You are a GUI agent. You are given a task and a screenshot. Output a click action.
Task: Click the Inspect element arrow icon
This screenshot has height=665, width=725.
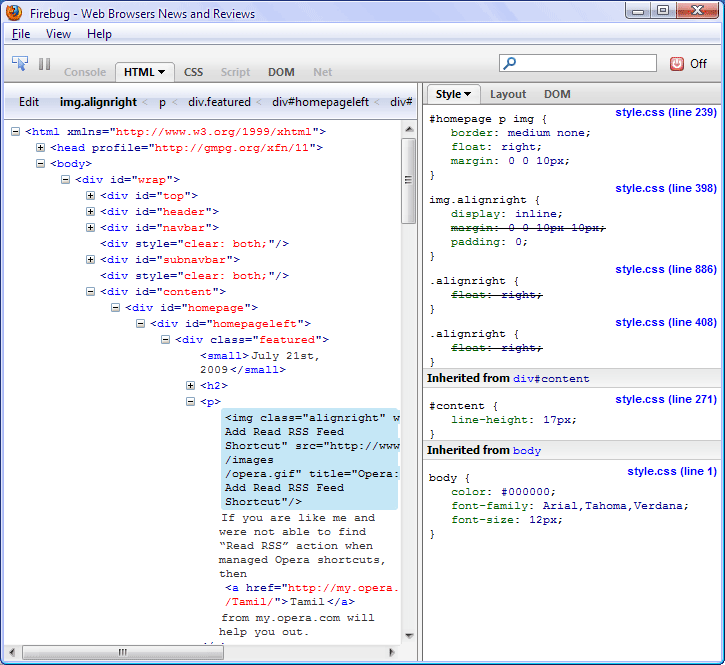pos(20,63)
